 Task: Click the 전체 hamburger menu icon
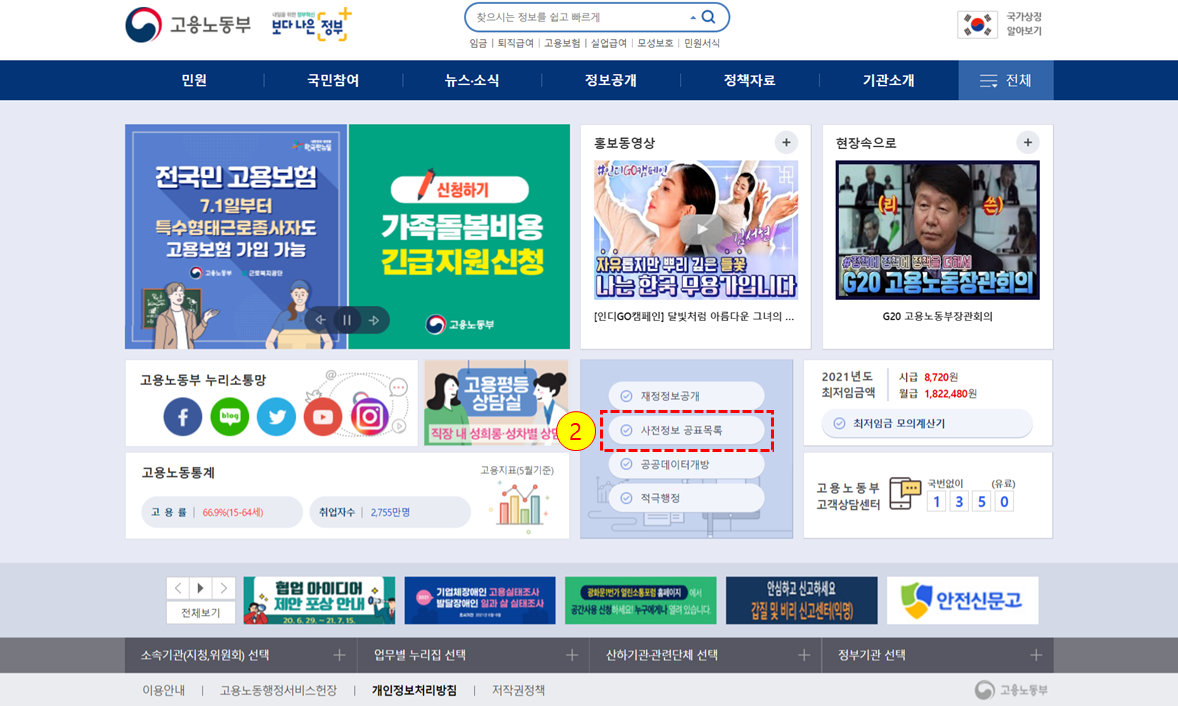pos(989,80)
